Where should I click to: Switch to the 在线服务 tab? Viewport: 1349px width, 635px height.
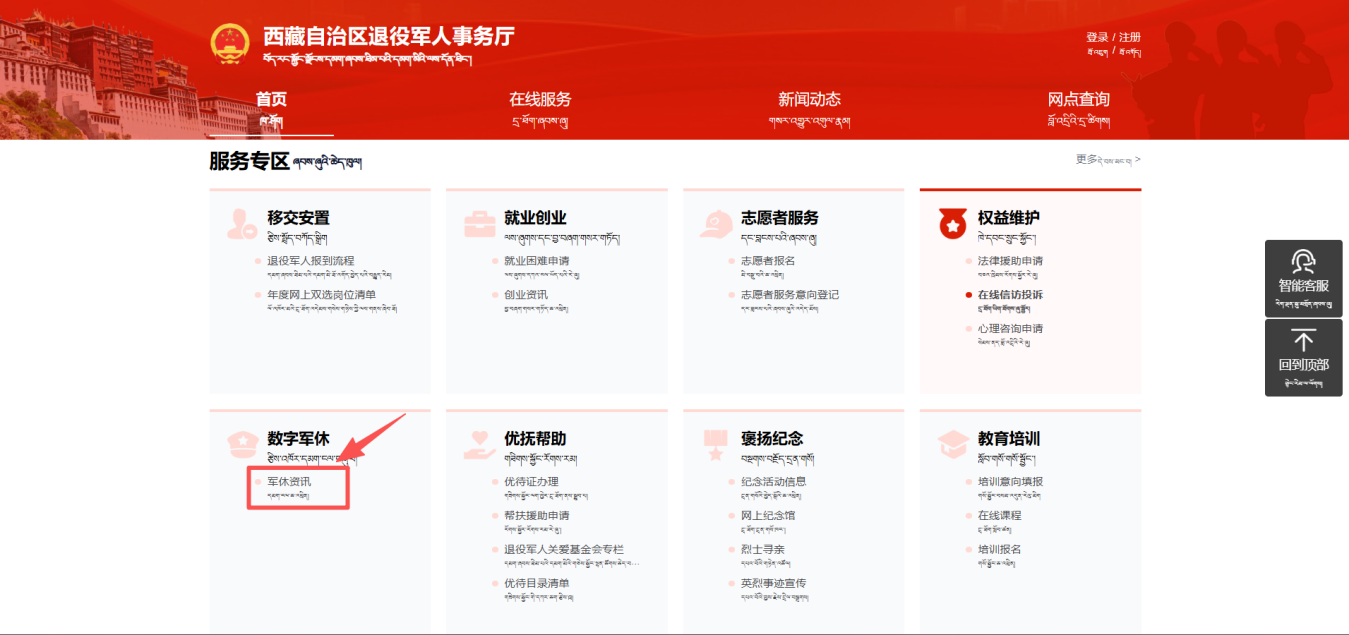click(x=540, y=100)
